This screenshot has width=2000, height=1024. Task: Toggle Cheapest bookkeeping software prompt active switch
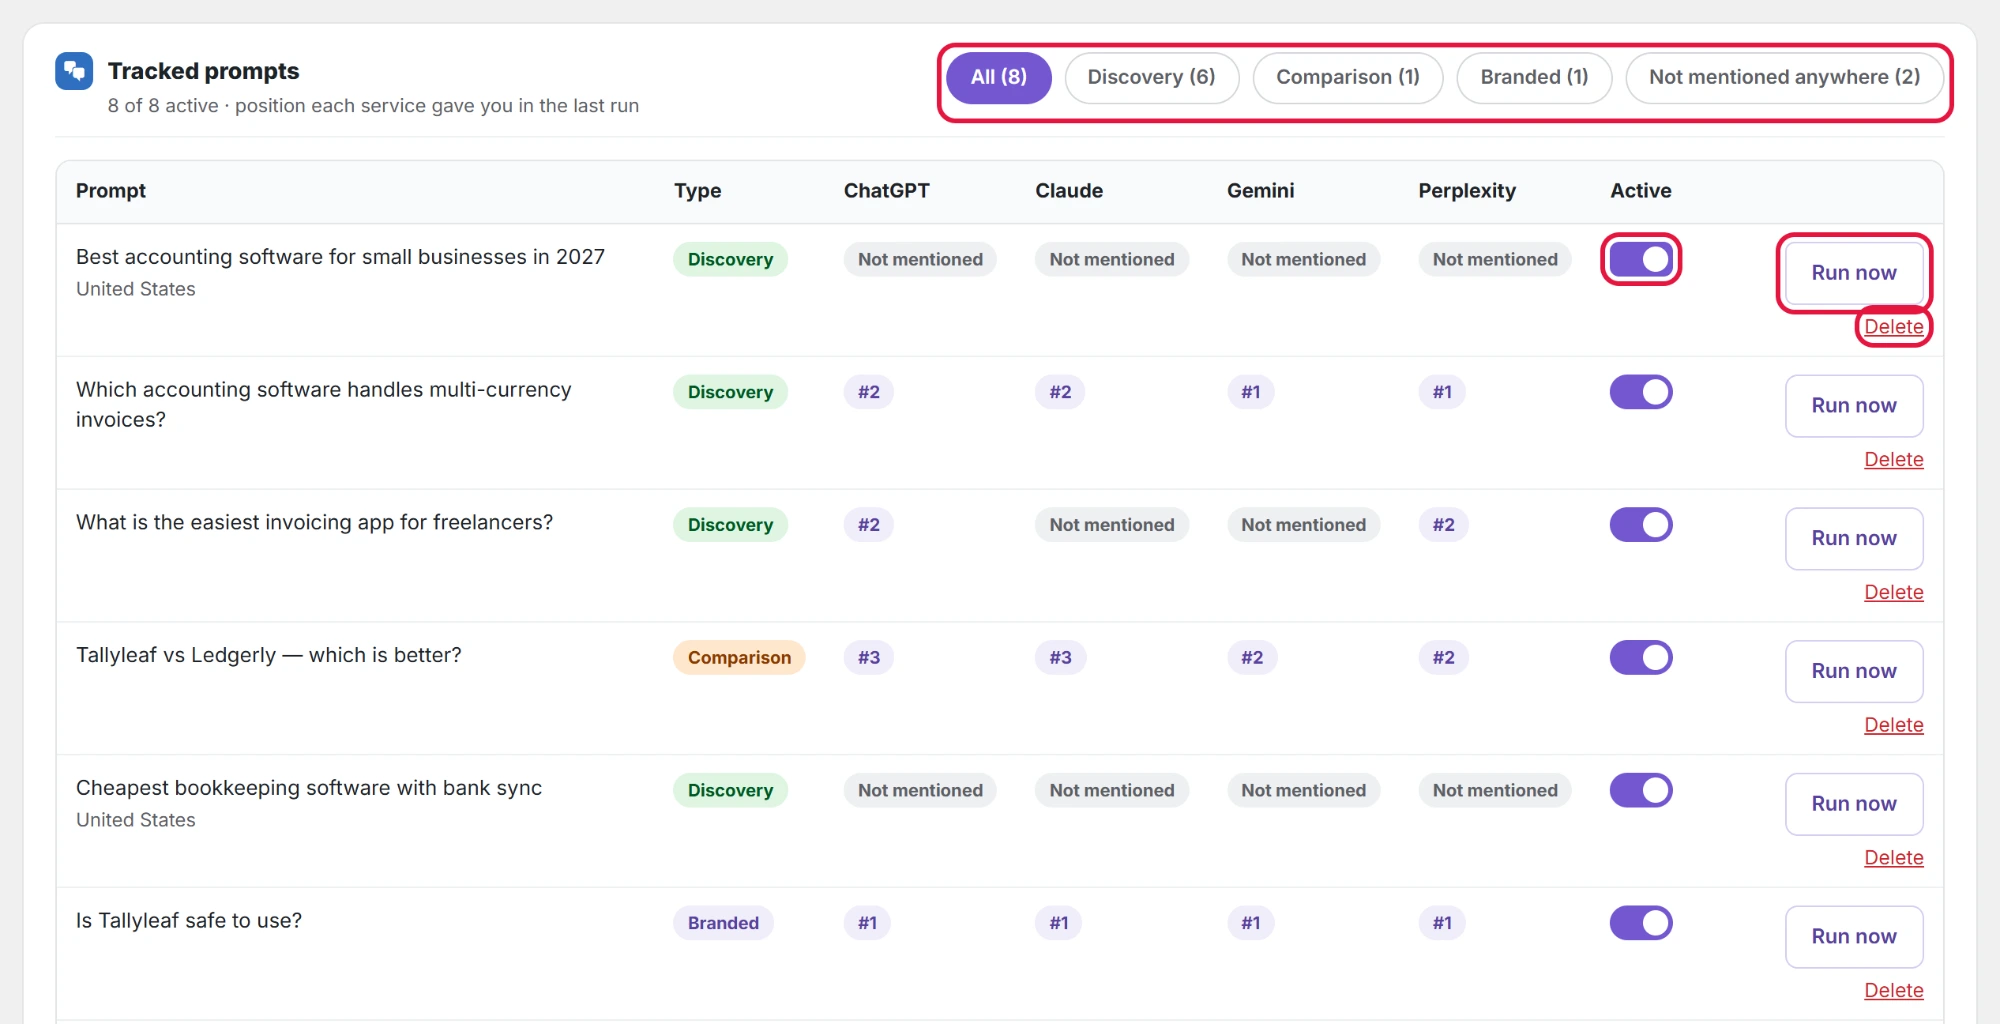(1640, 790)
